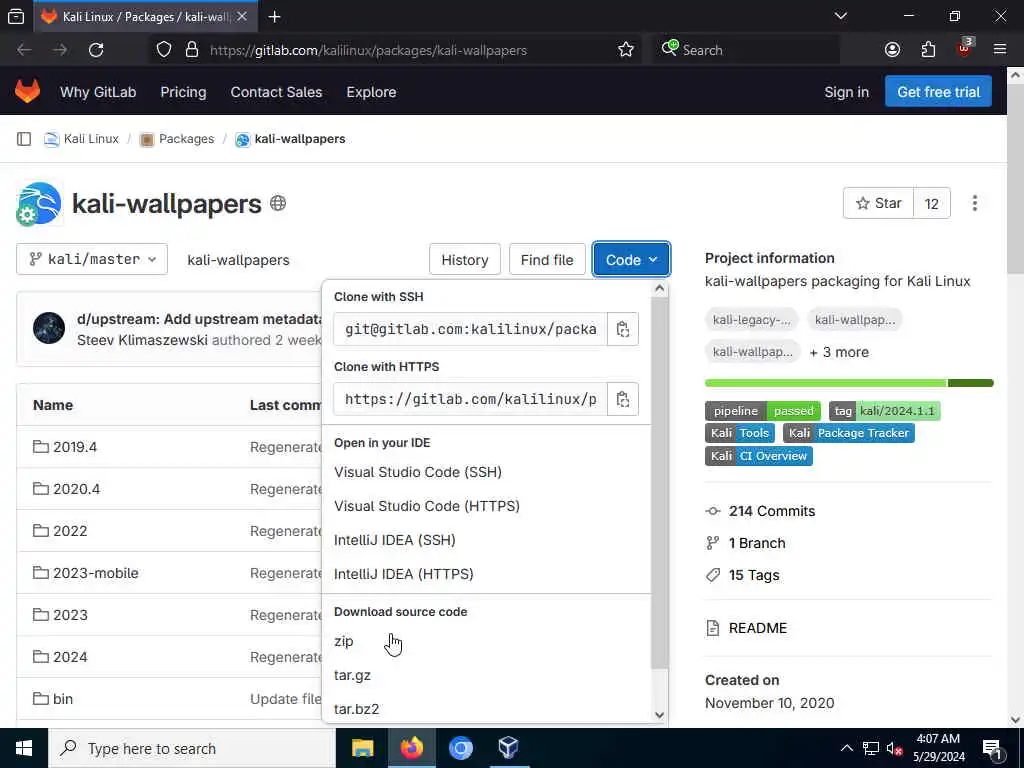Click the language usage progress bar
The width and height of the screenshot is (1024, 768).
(x=849, y=383)
